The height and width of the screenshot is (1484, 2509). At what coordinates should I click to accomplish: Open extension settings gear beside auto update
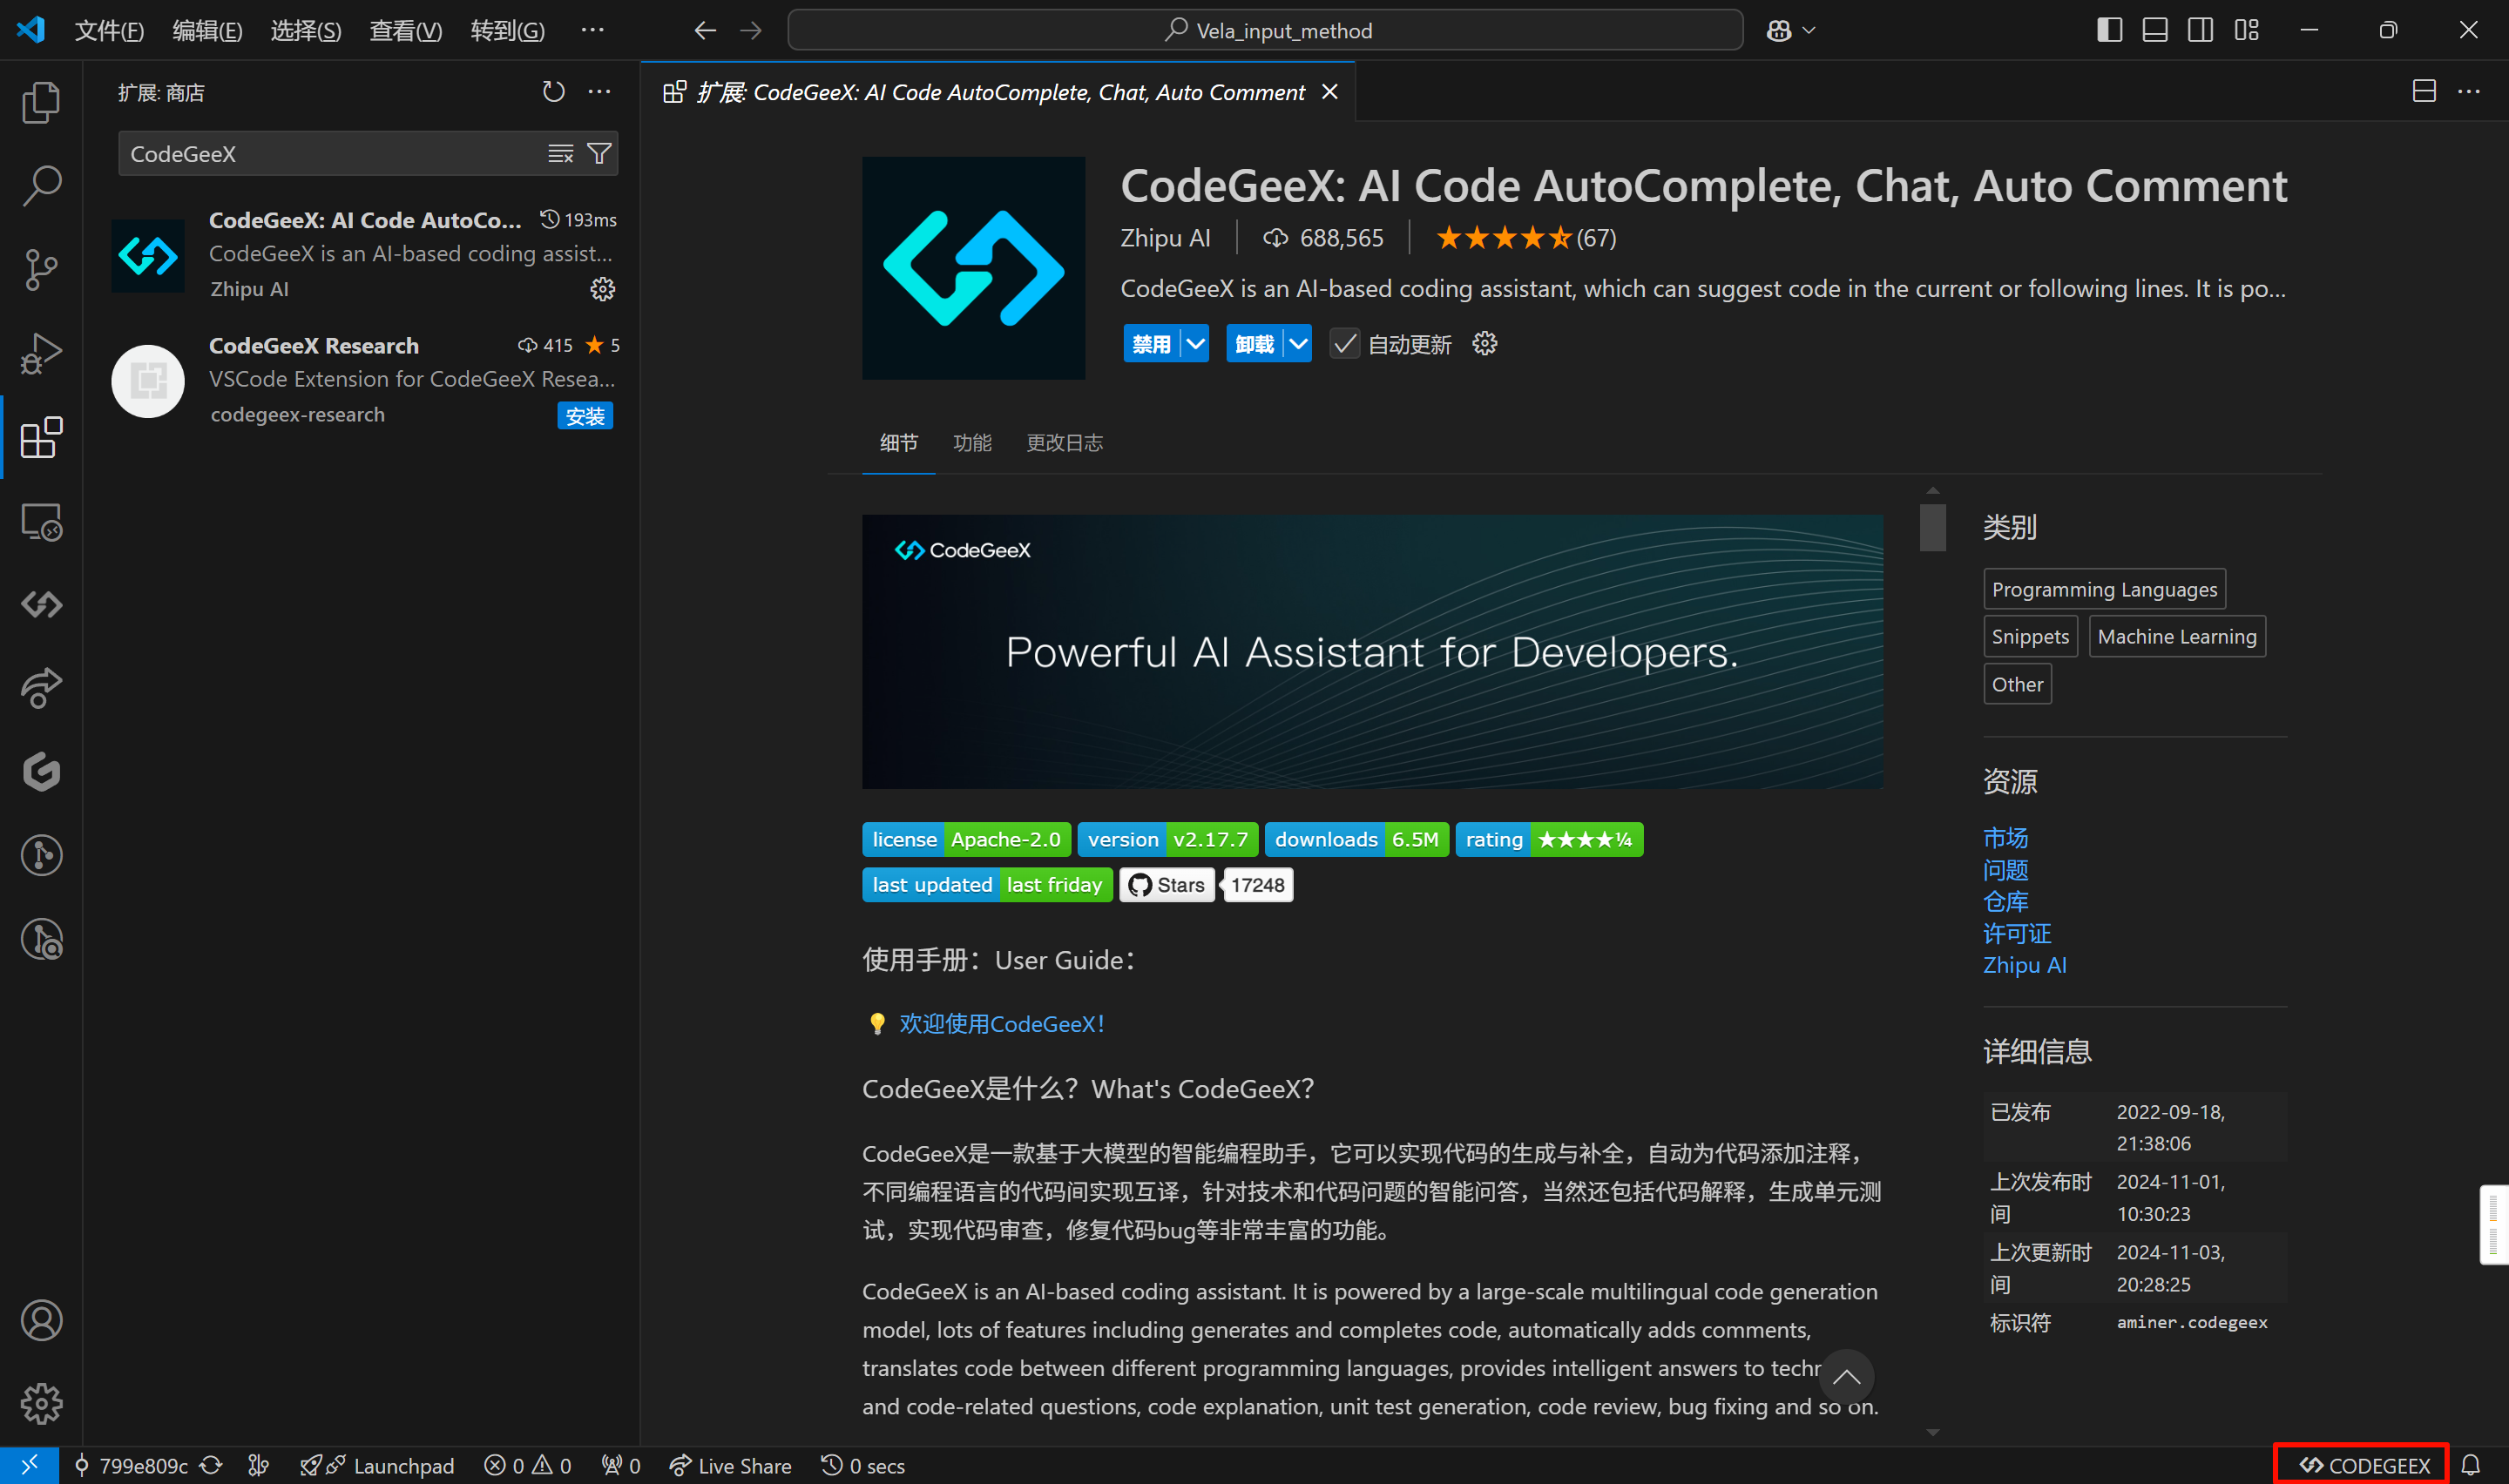pos(1485,344)
